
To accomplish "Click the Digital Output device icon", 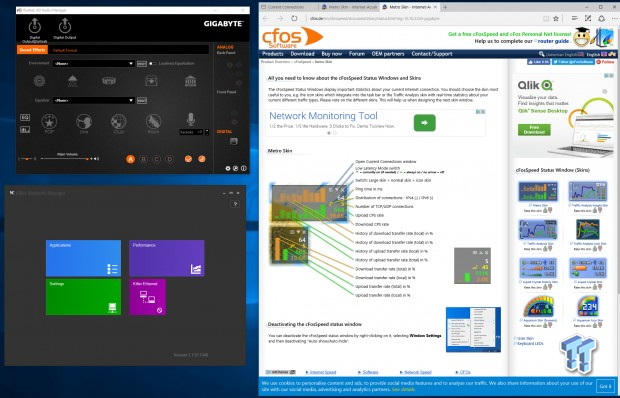I will pos(65,26).
